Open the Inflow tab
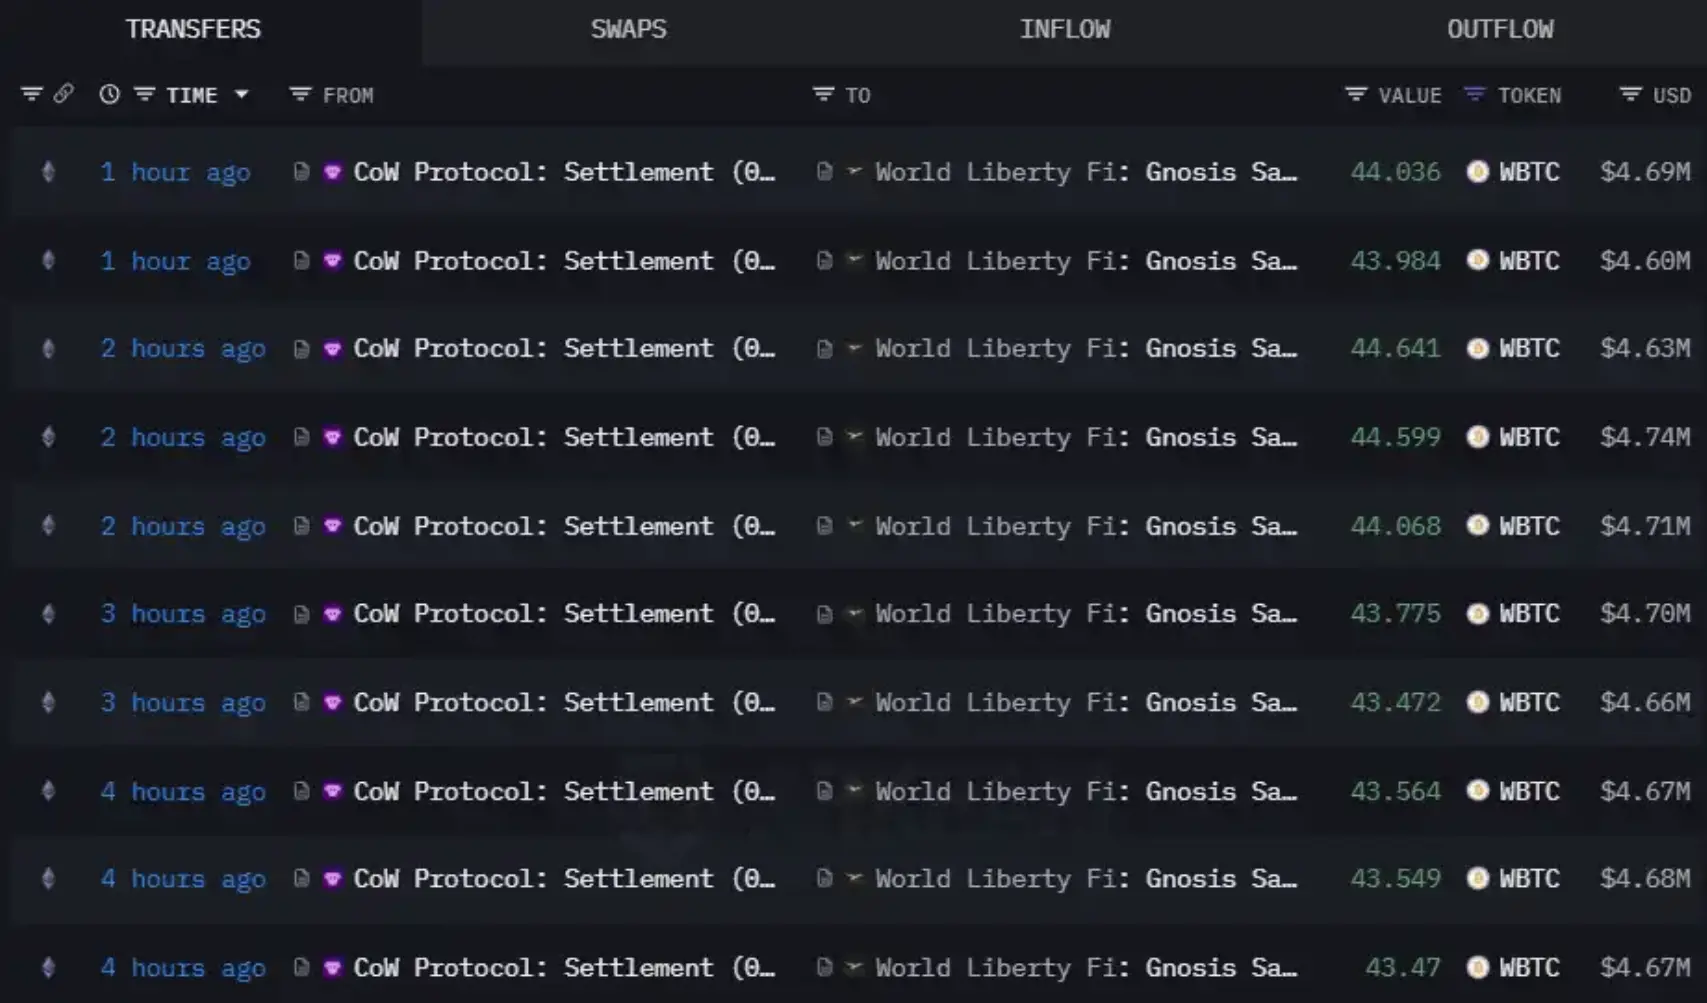The image size is (1707, 1003). point(1064,30)
